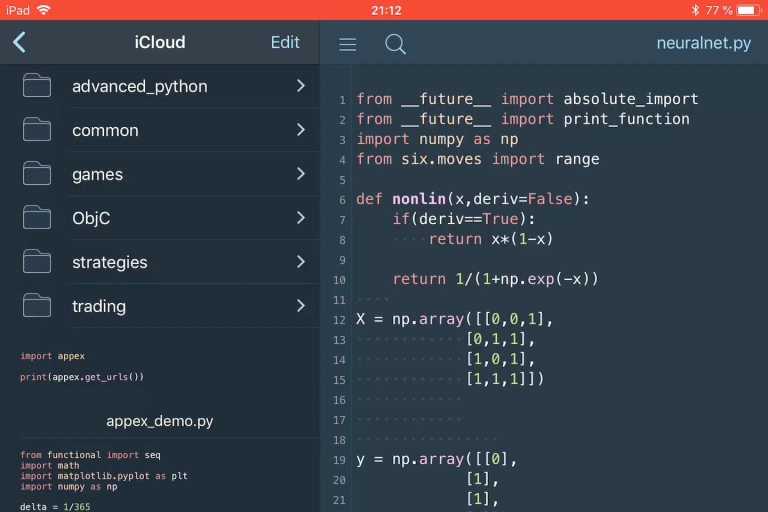
Task: Expand common using its chevron
Action: click(x=301, y=130)
